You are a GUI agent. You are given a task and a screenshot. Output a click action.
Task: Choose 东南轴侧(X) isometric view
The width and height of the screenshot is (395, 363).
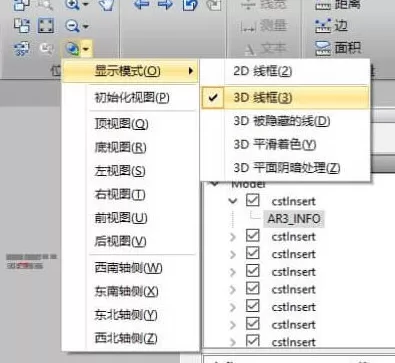coord(126,291)
